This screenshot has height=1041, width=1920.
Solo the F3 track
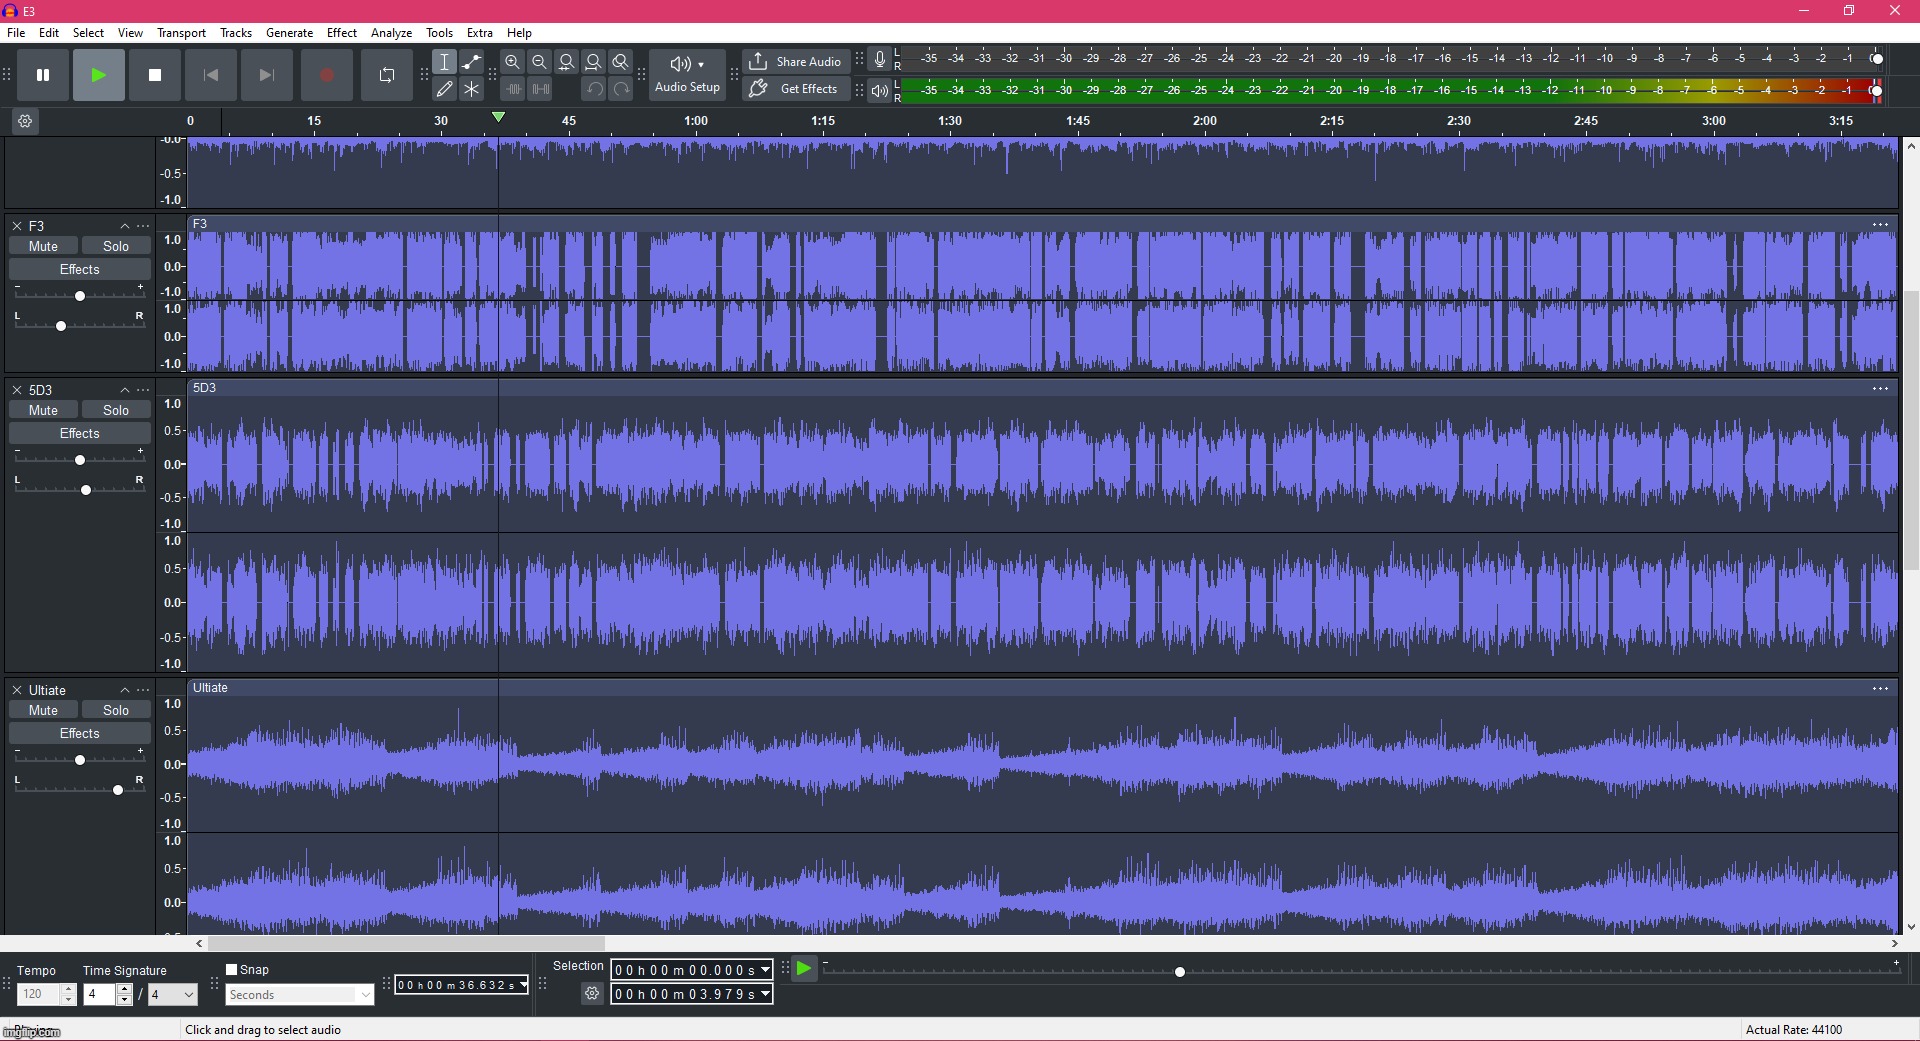pyautogui.click(x=116, y=246)
